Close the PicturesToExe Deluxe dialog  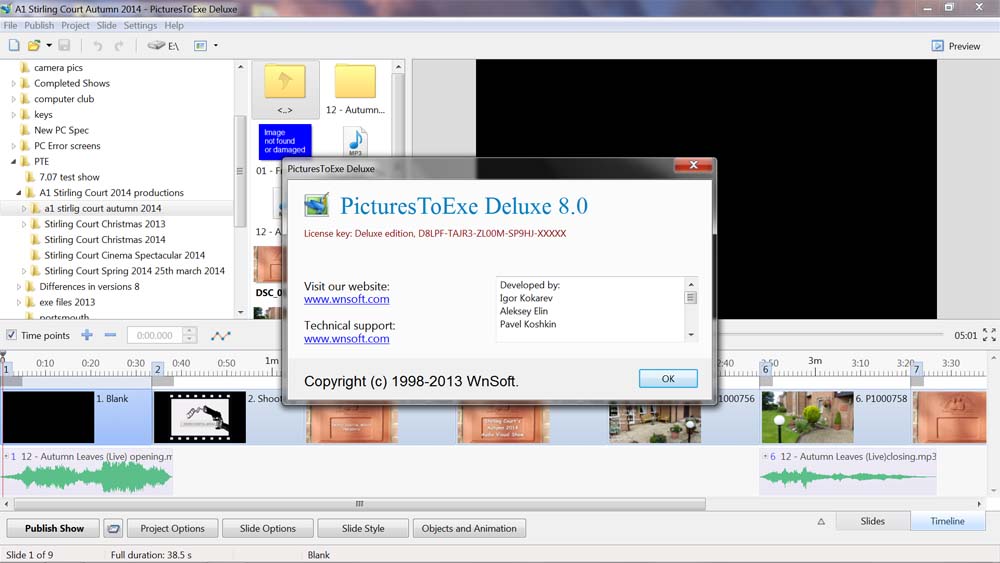(693, 165)
